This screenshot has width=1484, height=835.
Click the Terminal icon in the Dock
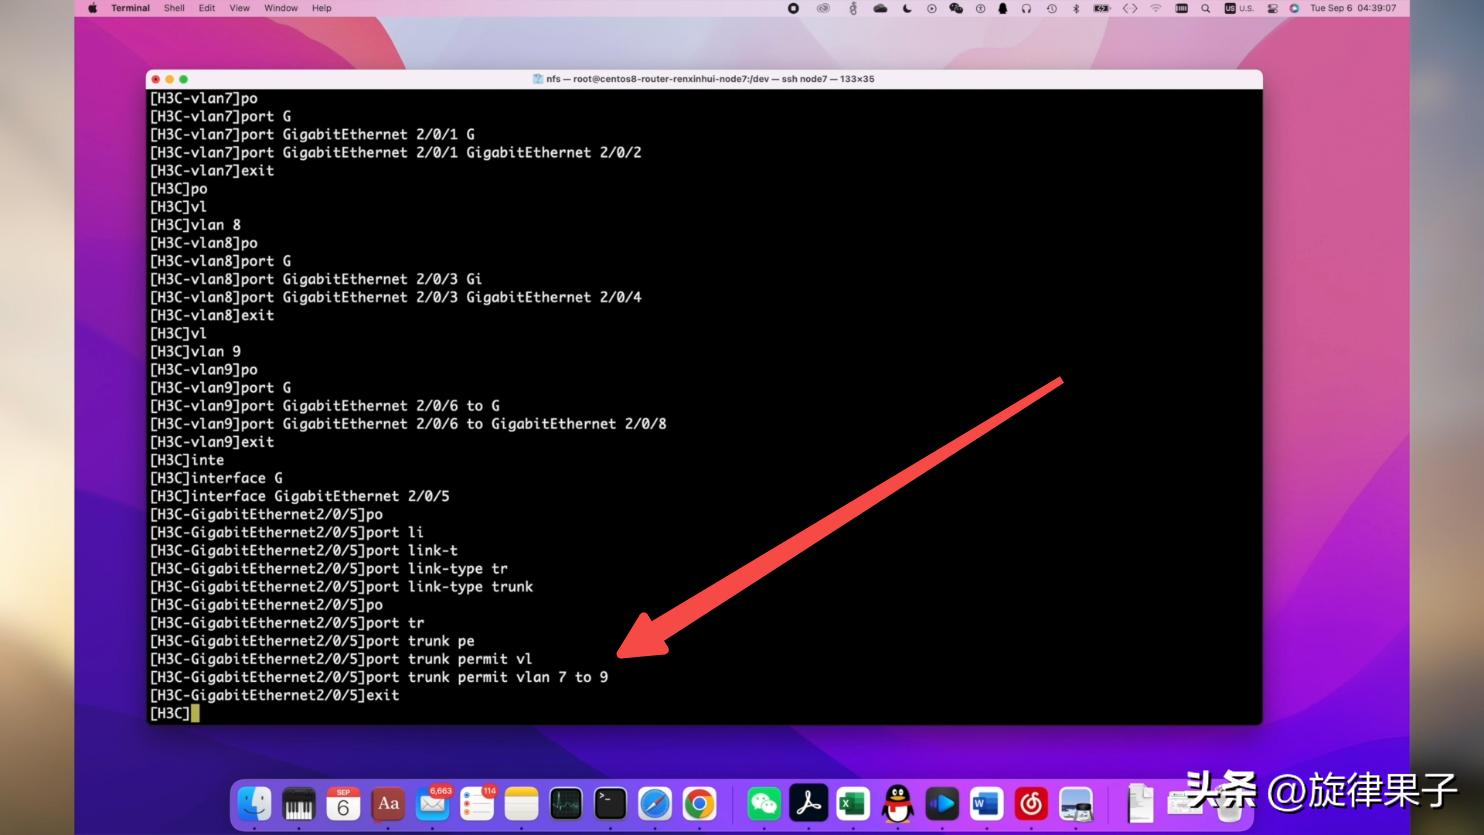[610, 803]
